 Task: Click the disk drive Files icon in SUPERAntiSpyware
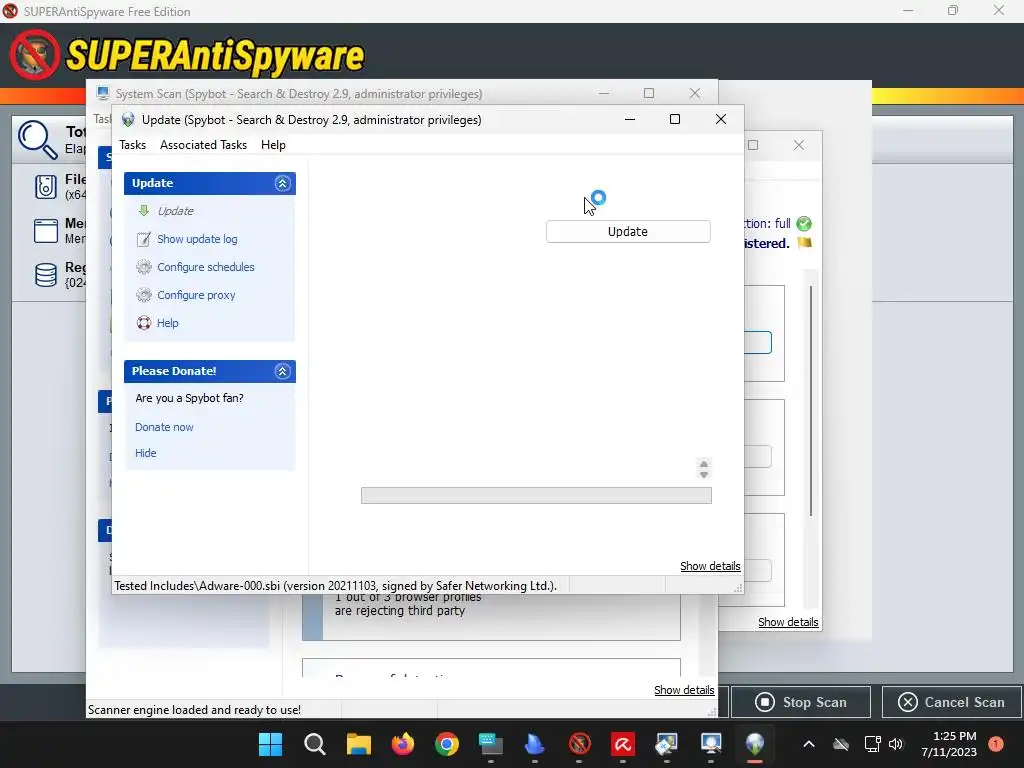(x=46, y=187)
